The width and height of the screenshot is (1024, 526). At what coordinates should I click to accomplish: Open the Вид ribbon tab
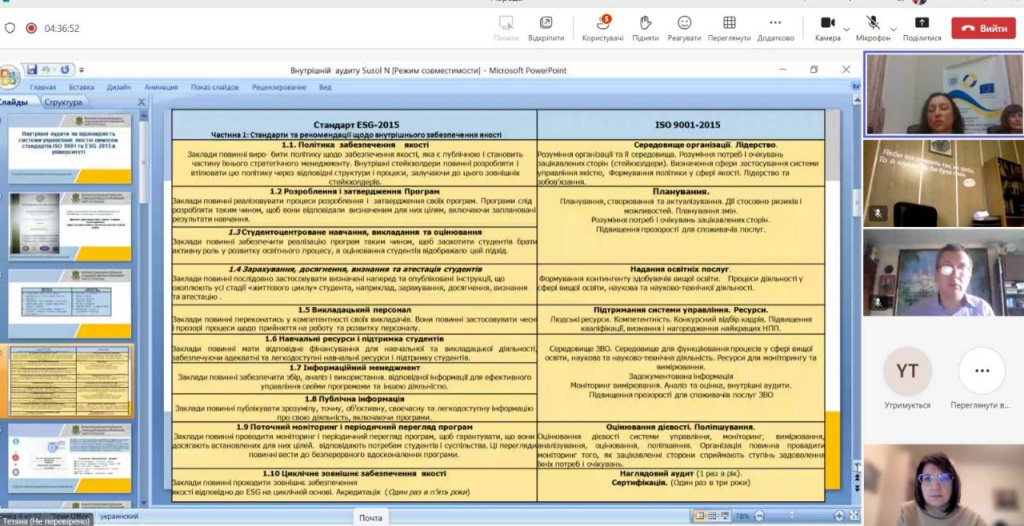tap(325, 87)
